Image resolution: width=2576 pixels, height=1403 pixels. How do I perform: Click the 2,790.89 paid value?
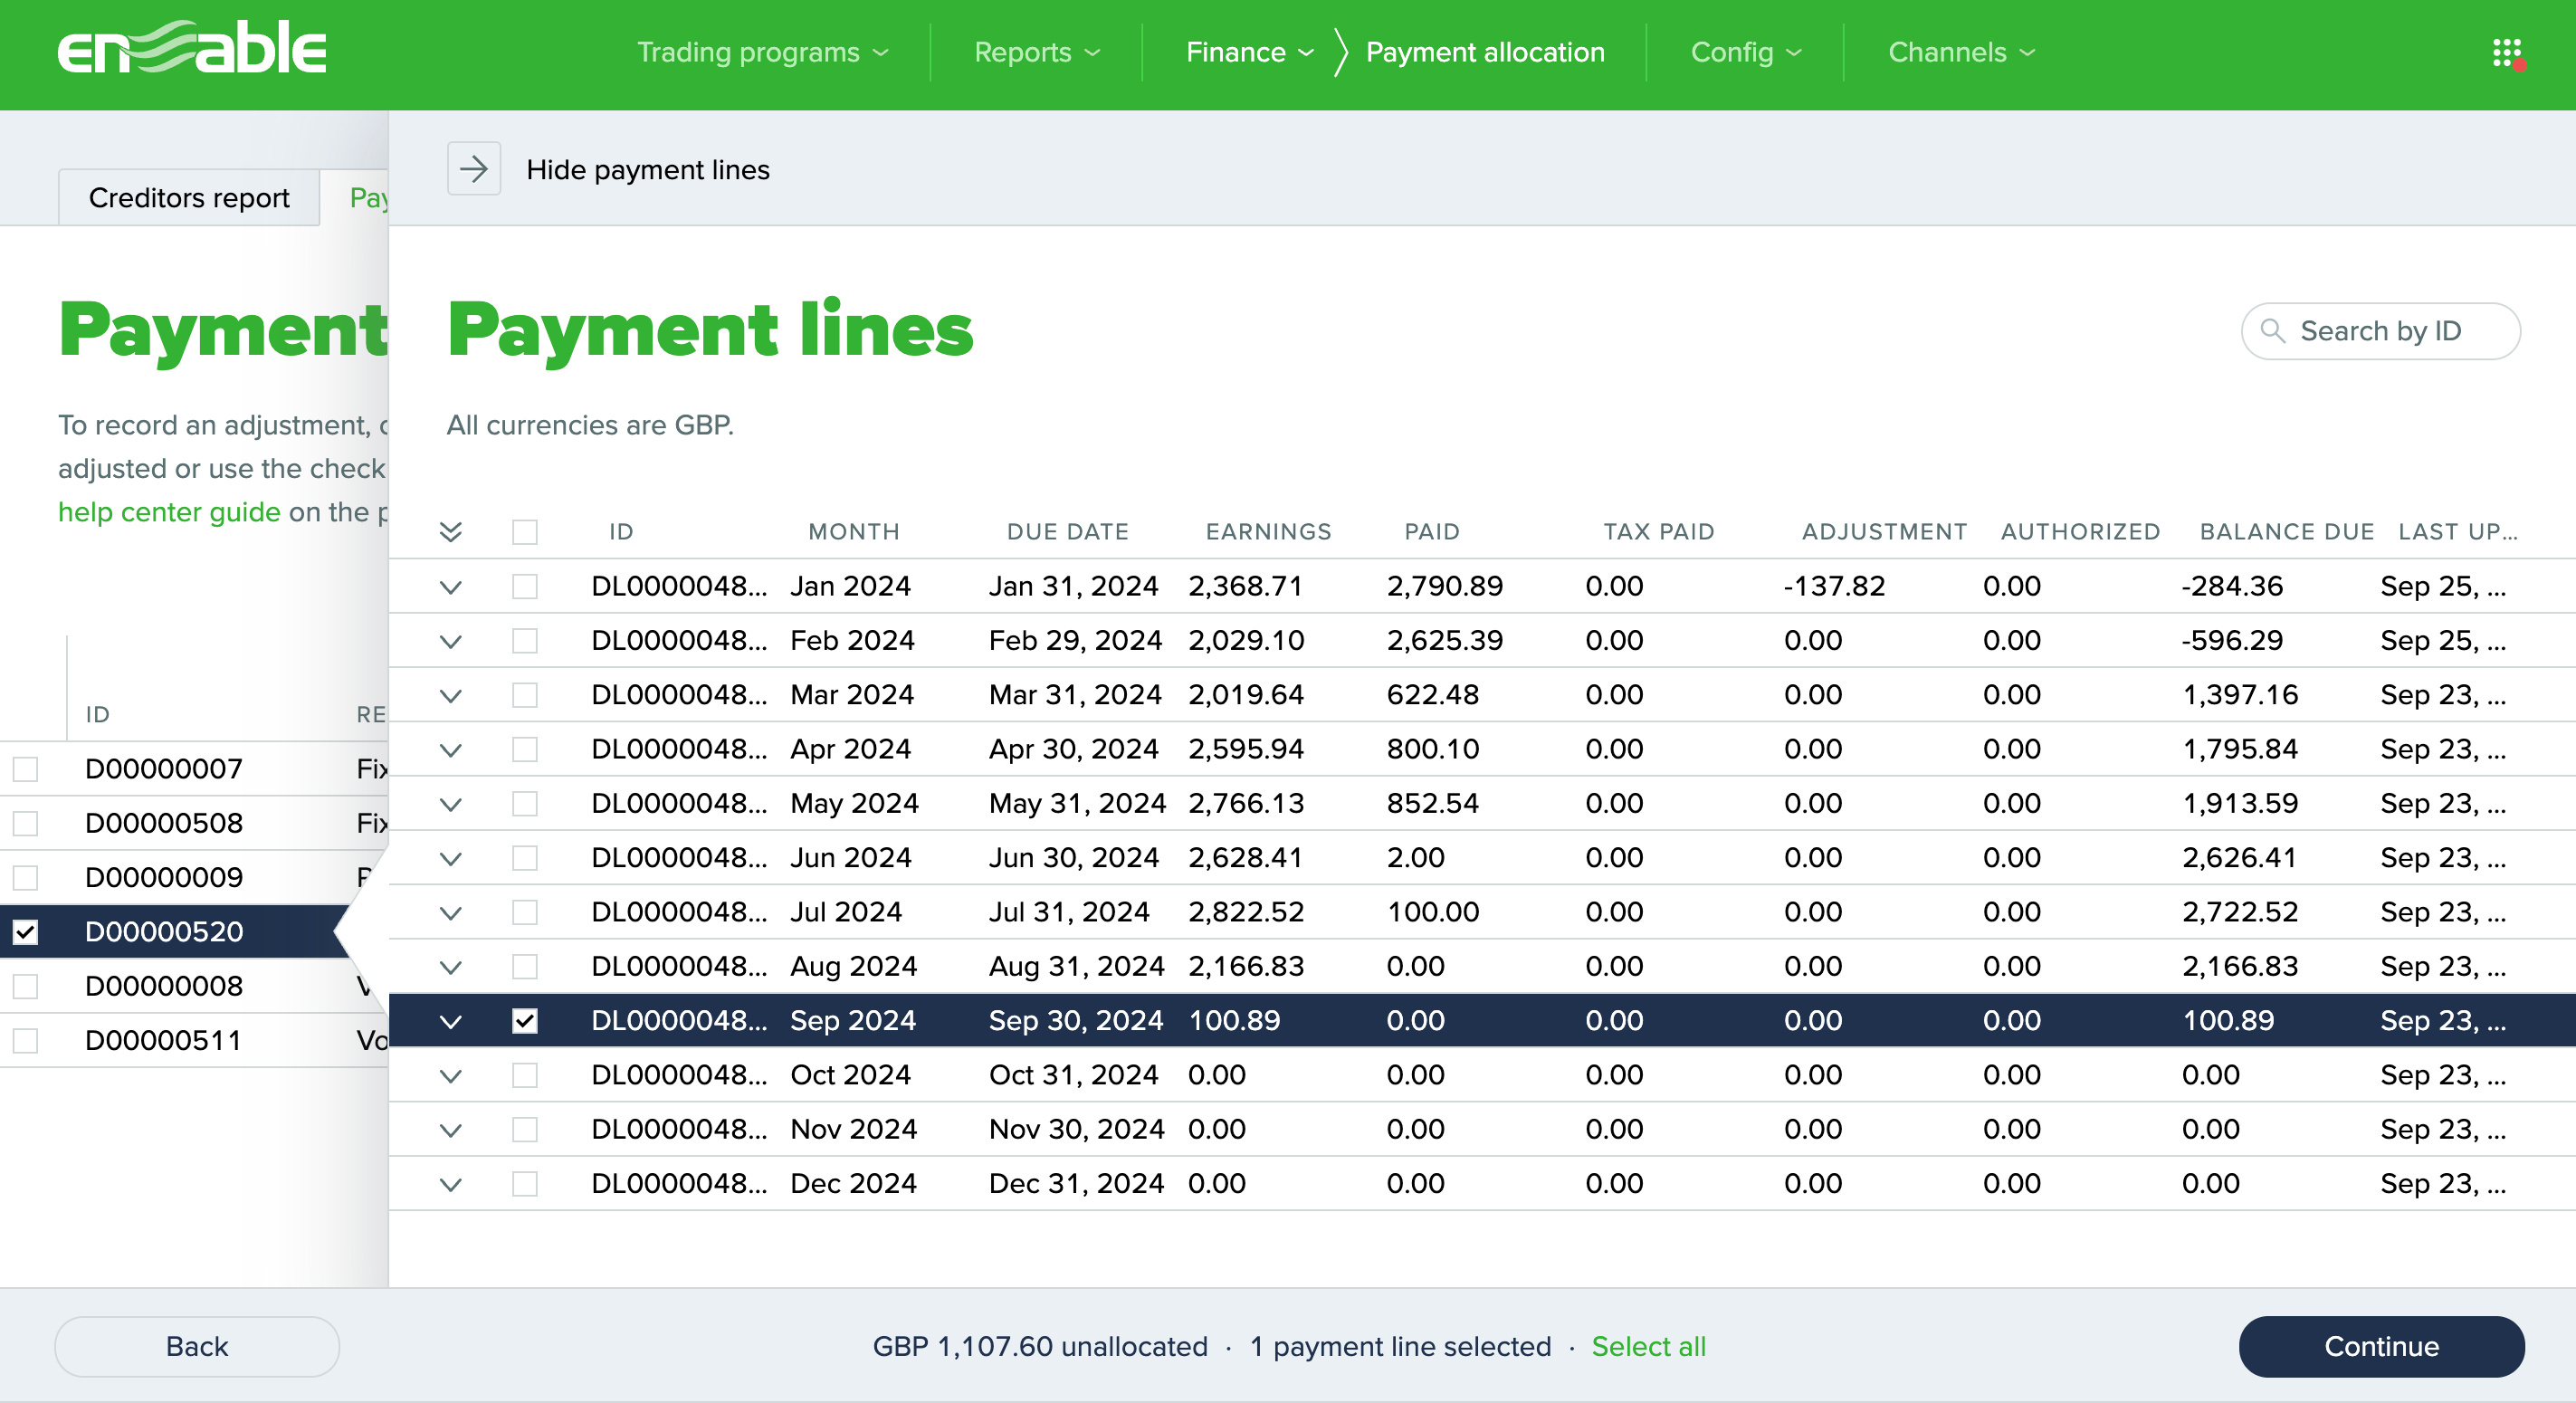pos(1444,586)
